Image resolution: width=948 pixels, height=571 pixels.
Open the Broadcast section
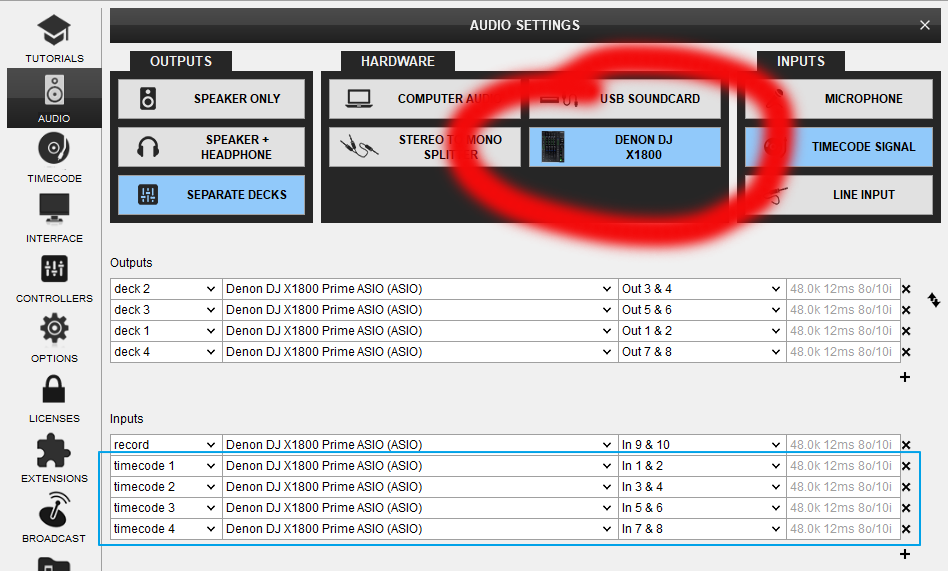coord(54,517)
